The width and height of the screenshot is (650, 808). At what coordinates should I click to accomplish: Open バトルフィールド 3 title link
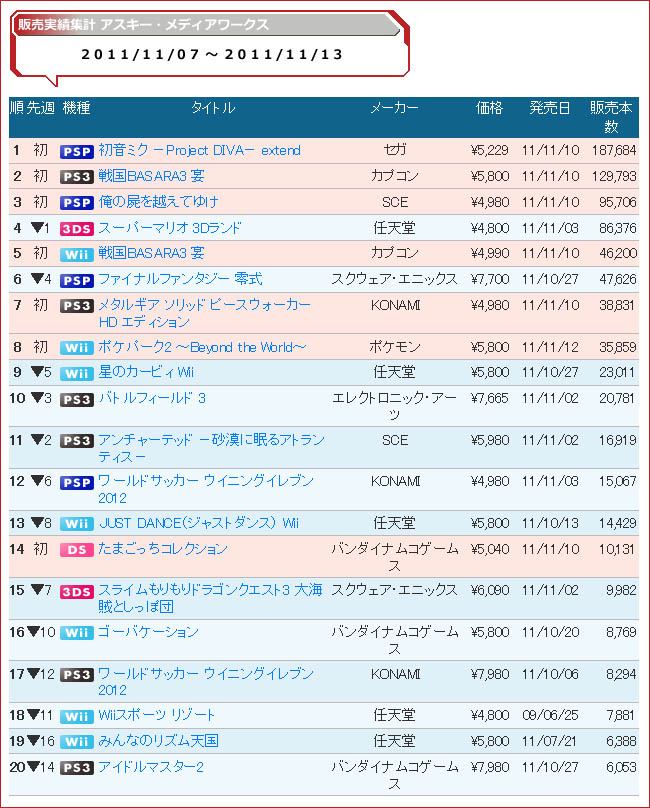152,398
